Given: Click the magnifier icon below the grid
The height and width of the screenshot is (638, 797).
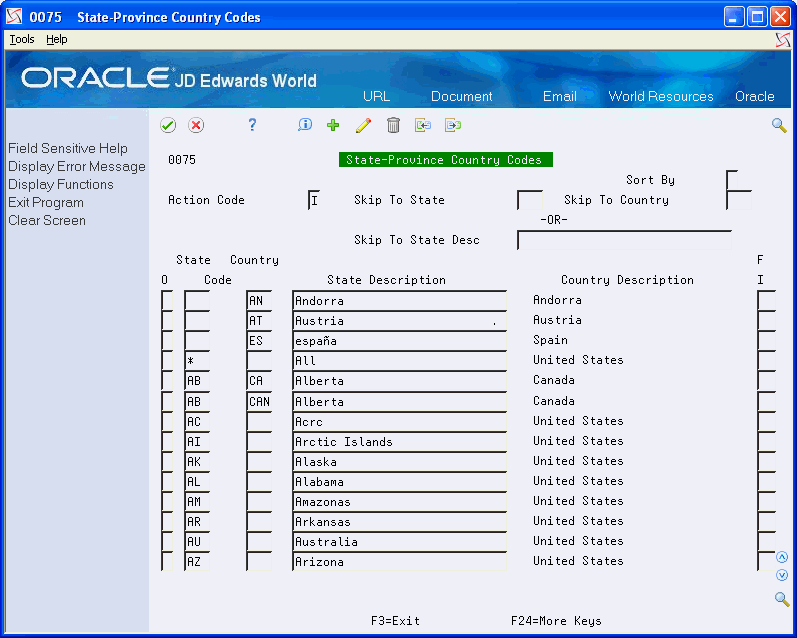Looking at the screenshot, I should point(782,599).
